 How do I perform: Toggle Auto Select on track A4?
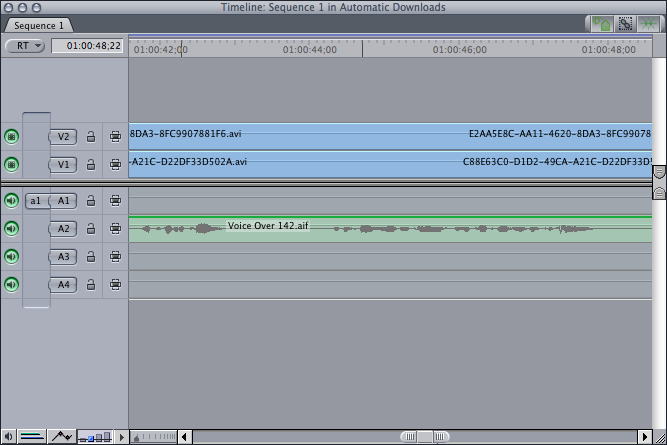point(115,285)
